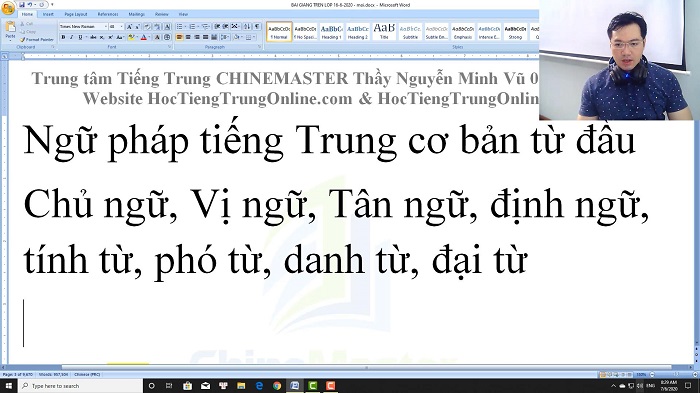Click the 'Type here to search' taskbar box
700x393 pixels.
point(80,386)
